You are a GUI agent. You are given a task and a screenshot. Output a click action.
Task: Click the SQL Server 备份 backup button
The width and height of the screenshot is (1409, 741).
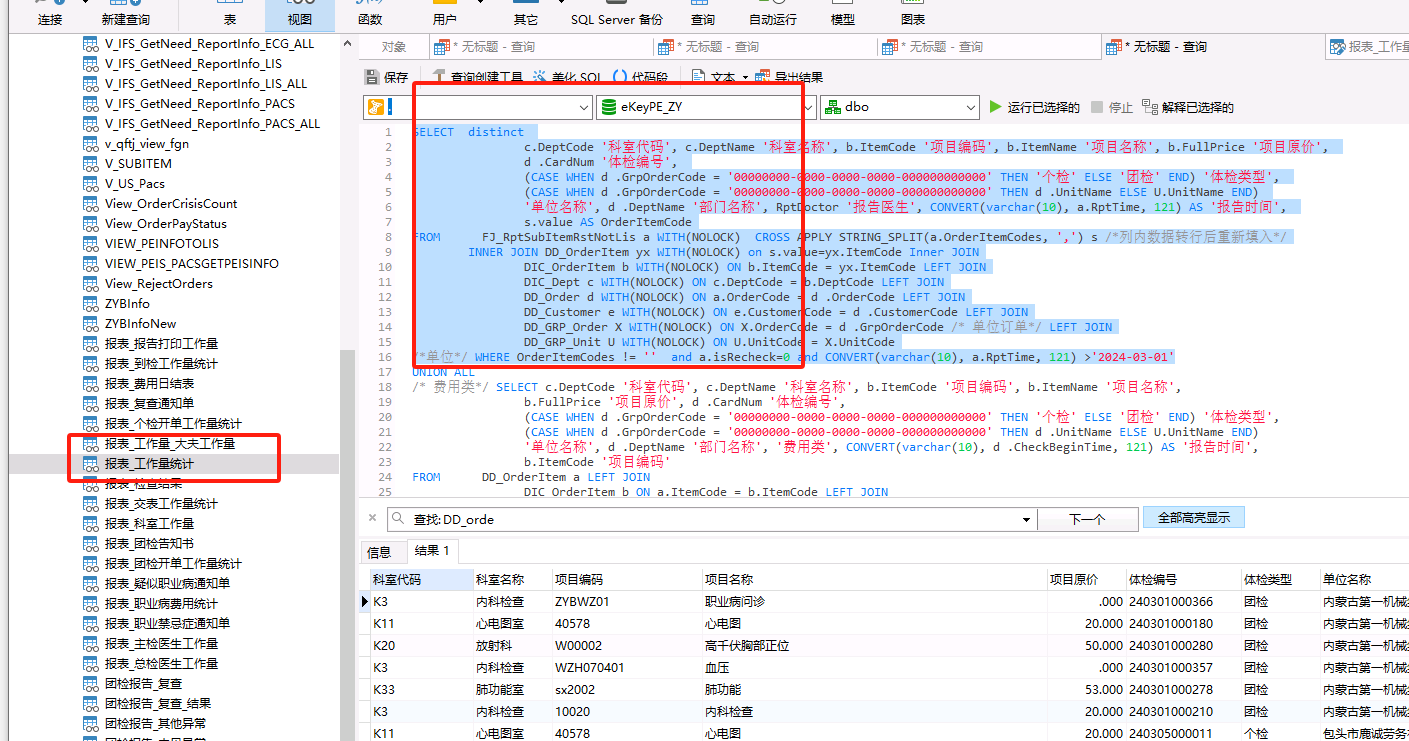click(x=617, y=14)
